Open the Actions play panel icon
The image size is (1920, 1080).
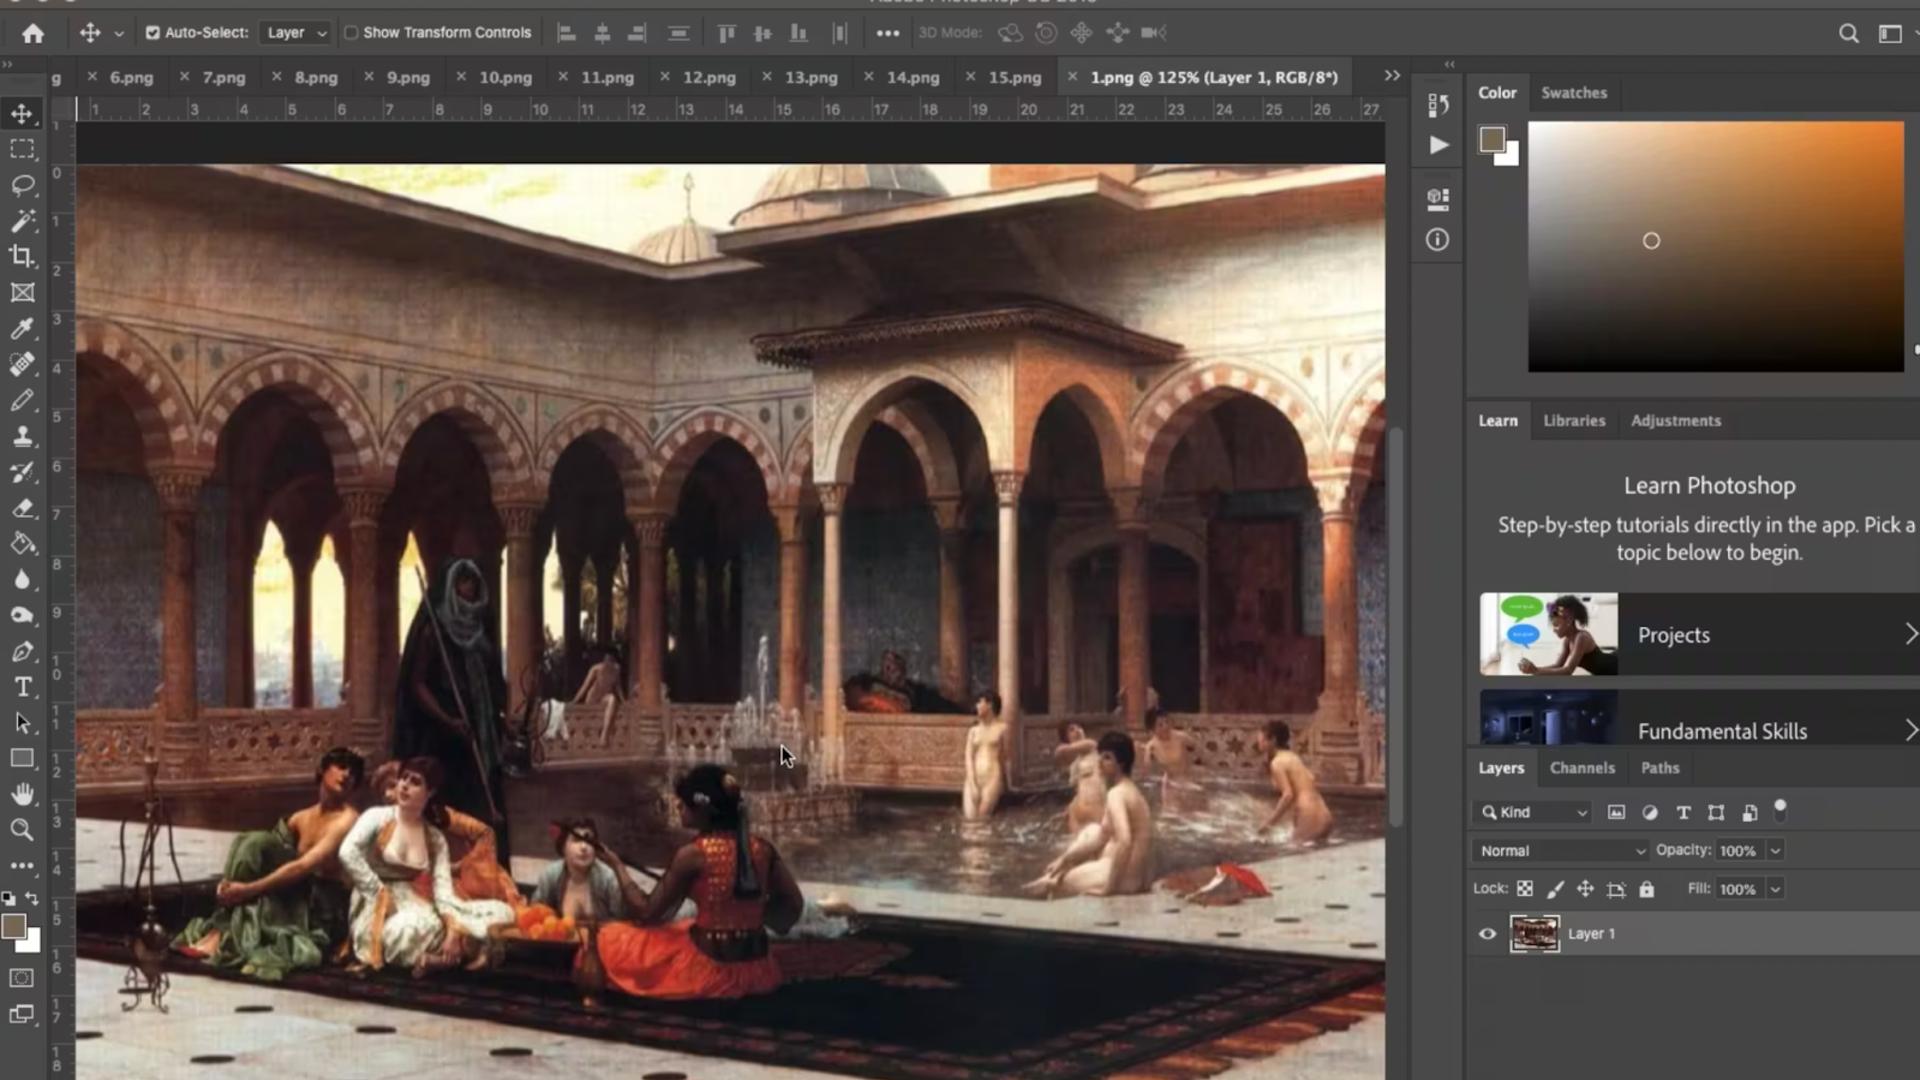[x=1438, y=145]
